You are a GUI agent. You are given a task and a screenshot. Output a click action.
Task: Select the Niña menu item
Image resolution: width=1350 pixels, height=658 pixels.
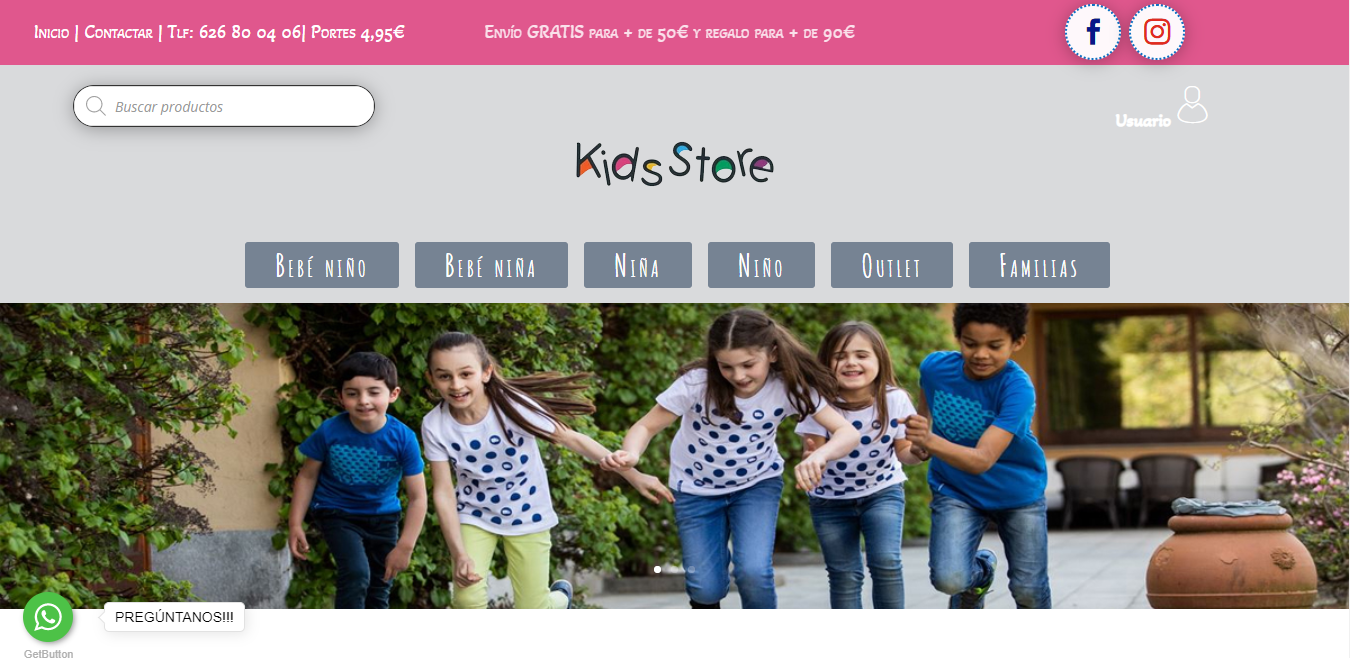click(638, 265)
